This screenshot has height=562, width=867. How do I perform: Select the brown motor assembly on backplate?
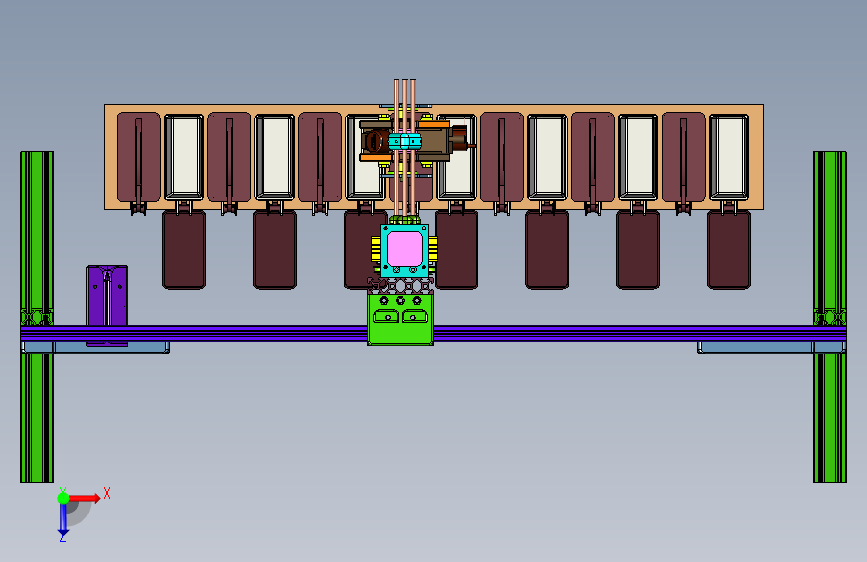pyautogui.click(x=415, y=141)
